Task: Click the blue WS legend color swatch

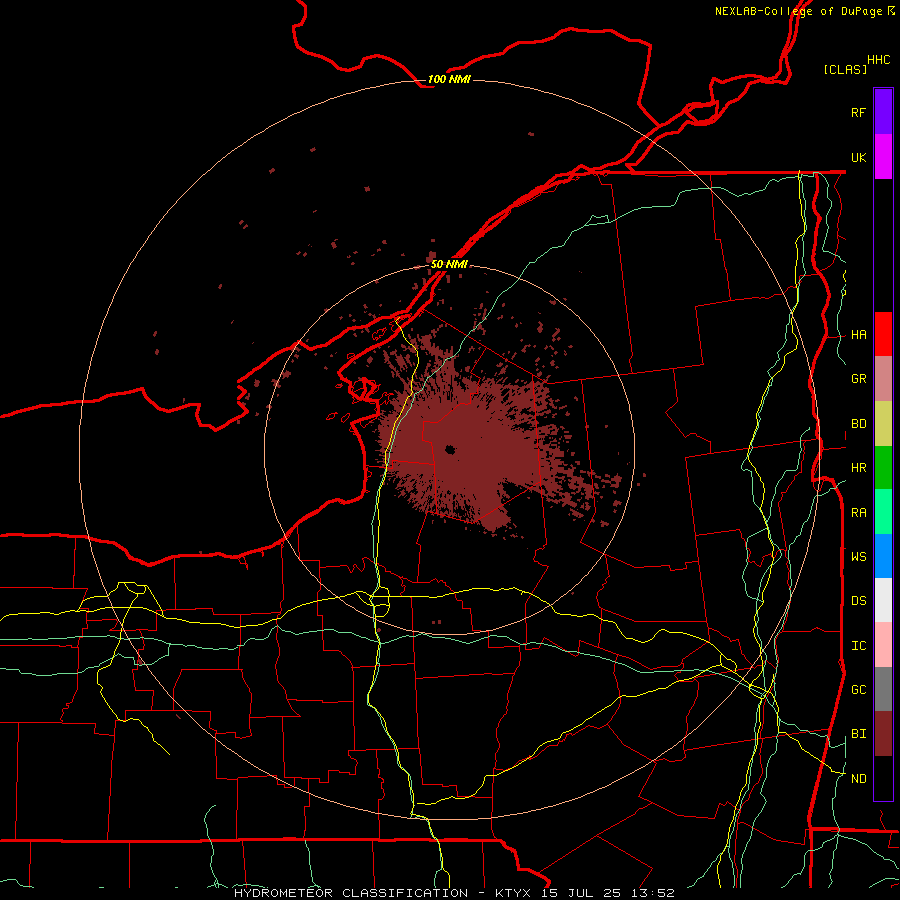Action: tap(883, 556)
